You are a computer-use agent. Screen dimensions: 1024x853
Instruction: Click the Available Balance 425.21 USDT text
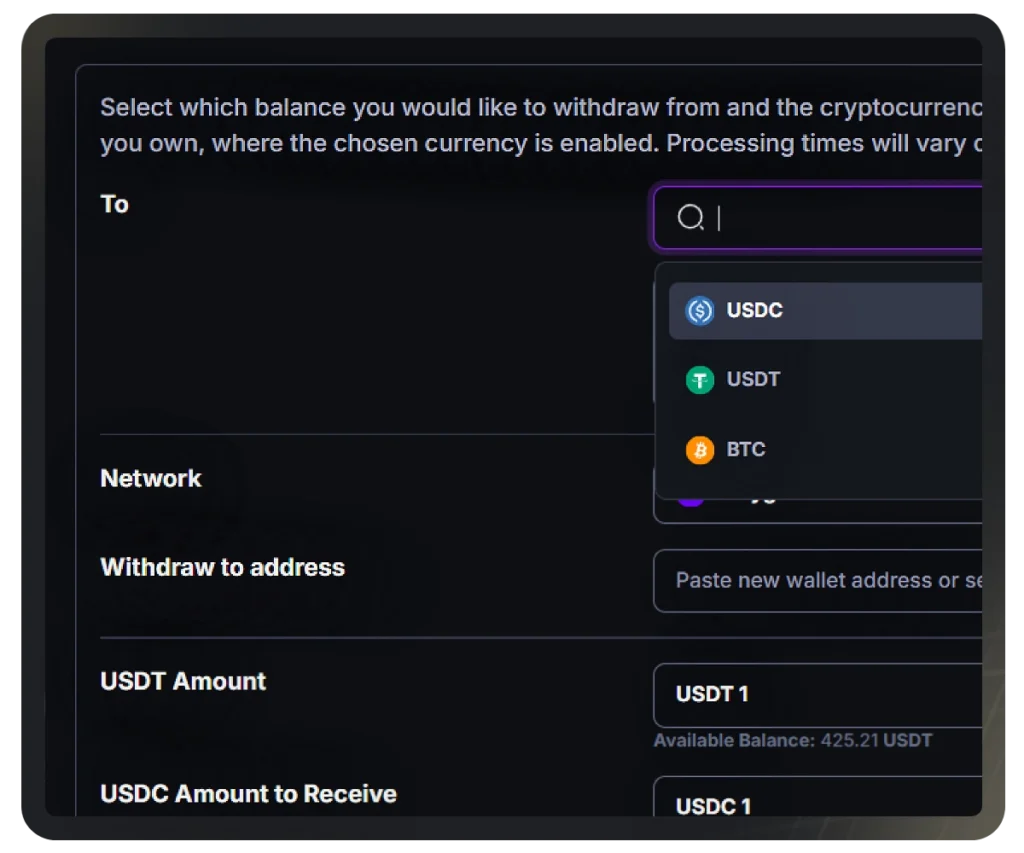[793, 741]
